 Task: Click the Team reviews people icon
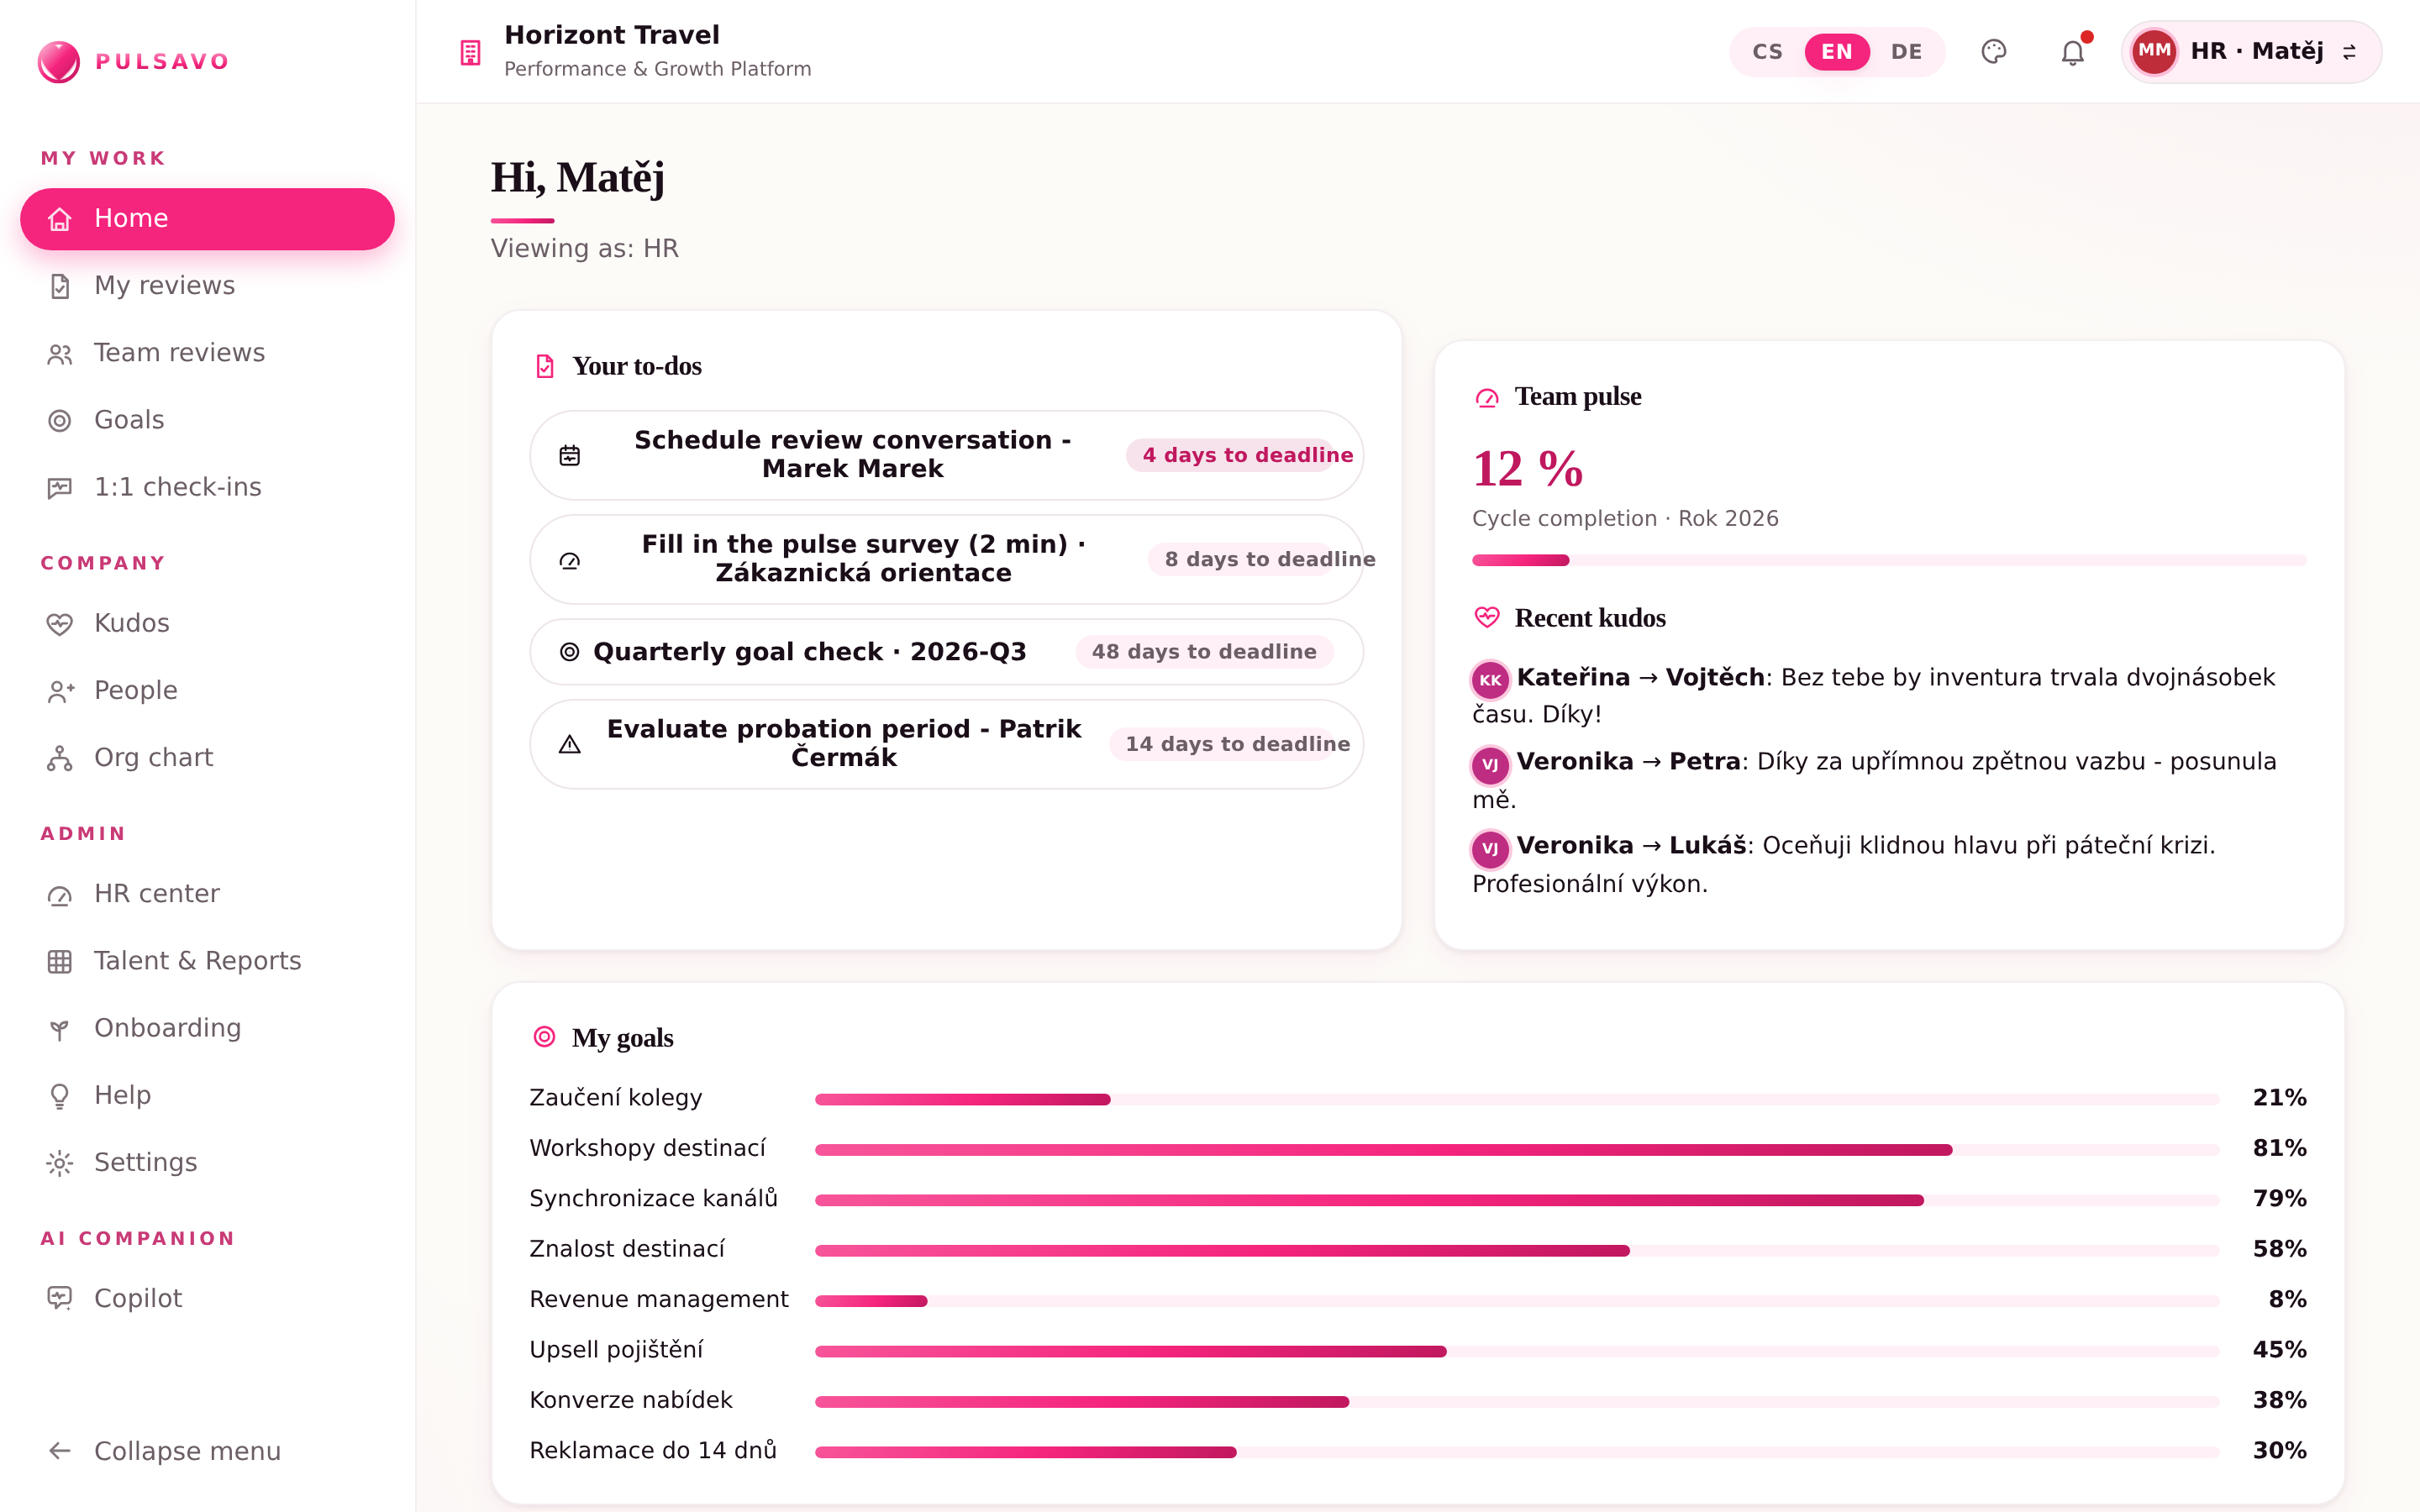coord(60,354)
